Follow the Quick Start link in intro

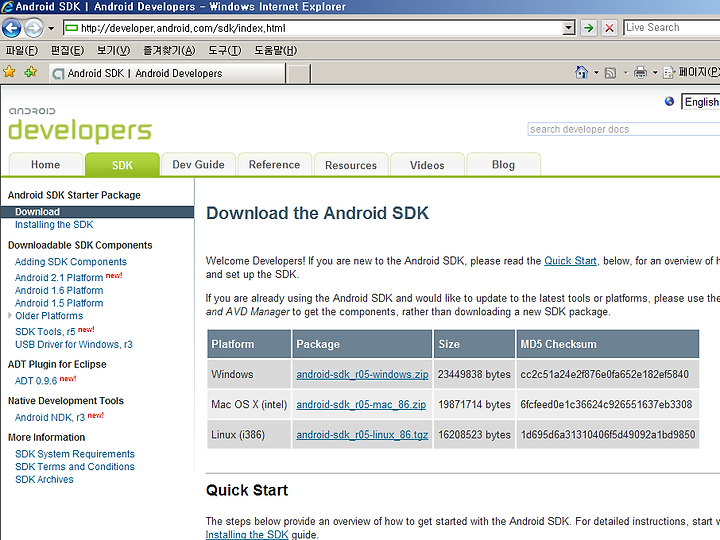tap(570, 261)
